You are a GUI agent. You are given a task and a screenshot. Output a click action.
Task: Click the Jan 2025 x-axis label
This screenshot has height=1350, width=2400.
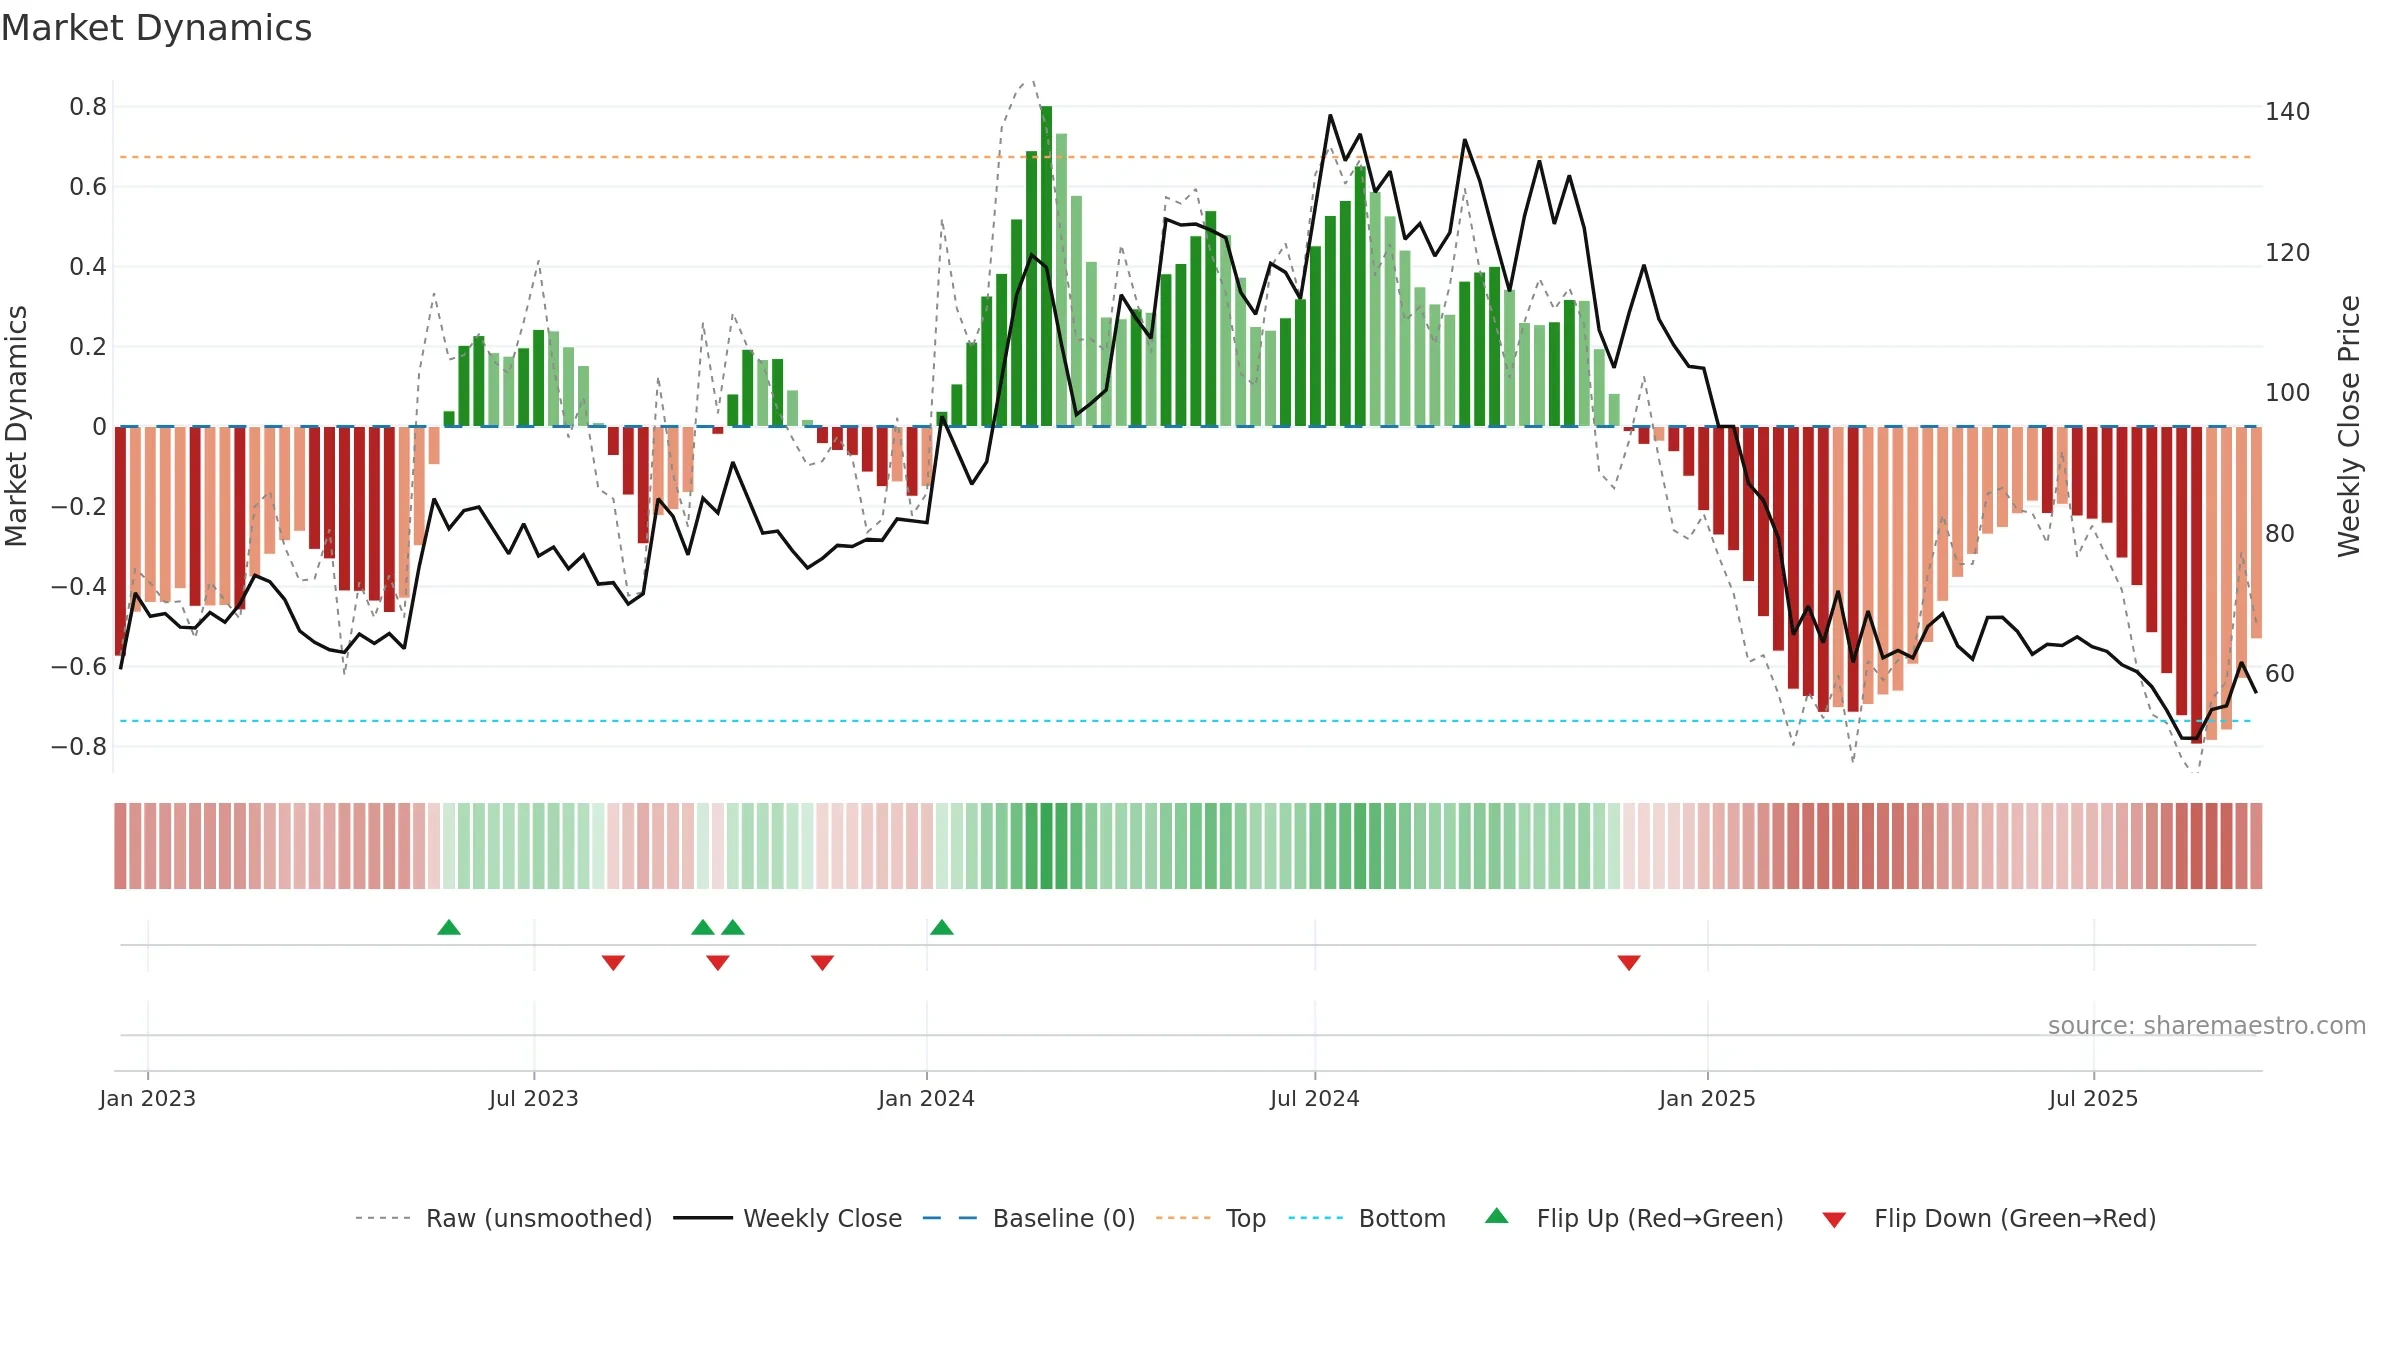1708,1098
